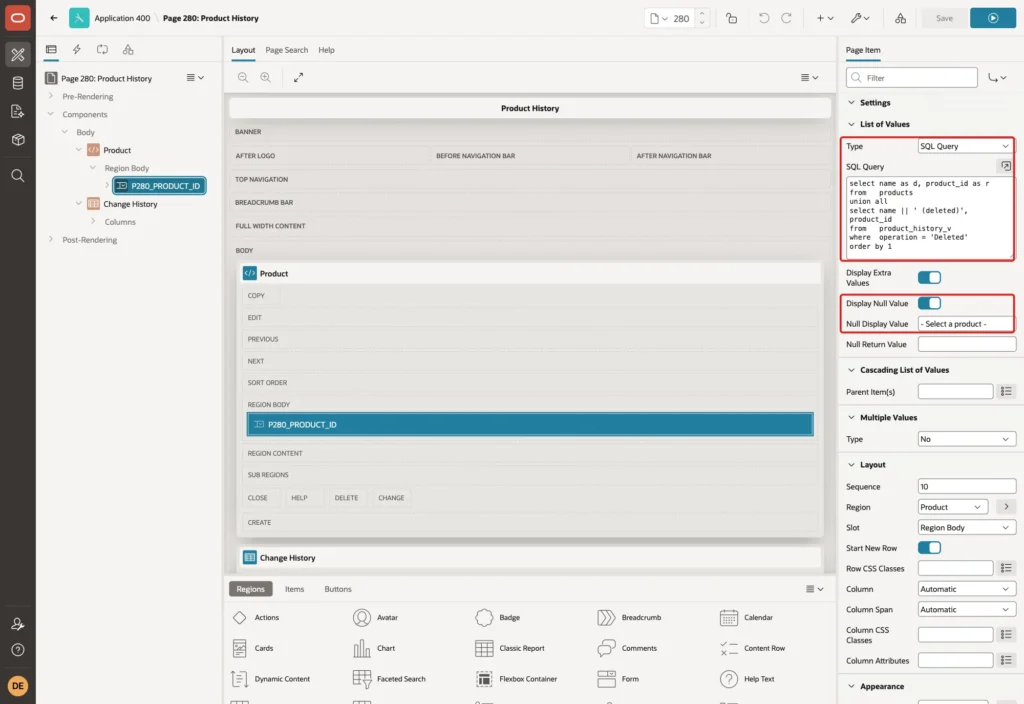Open the help question mark icon
The height and width of the screenshot is (704, 1024).
pos(18,650)
